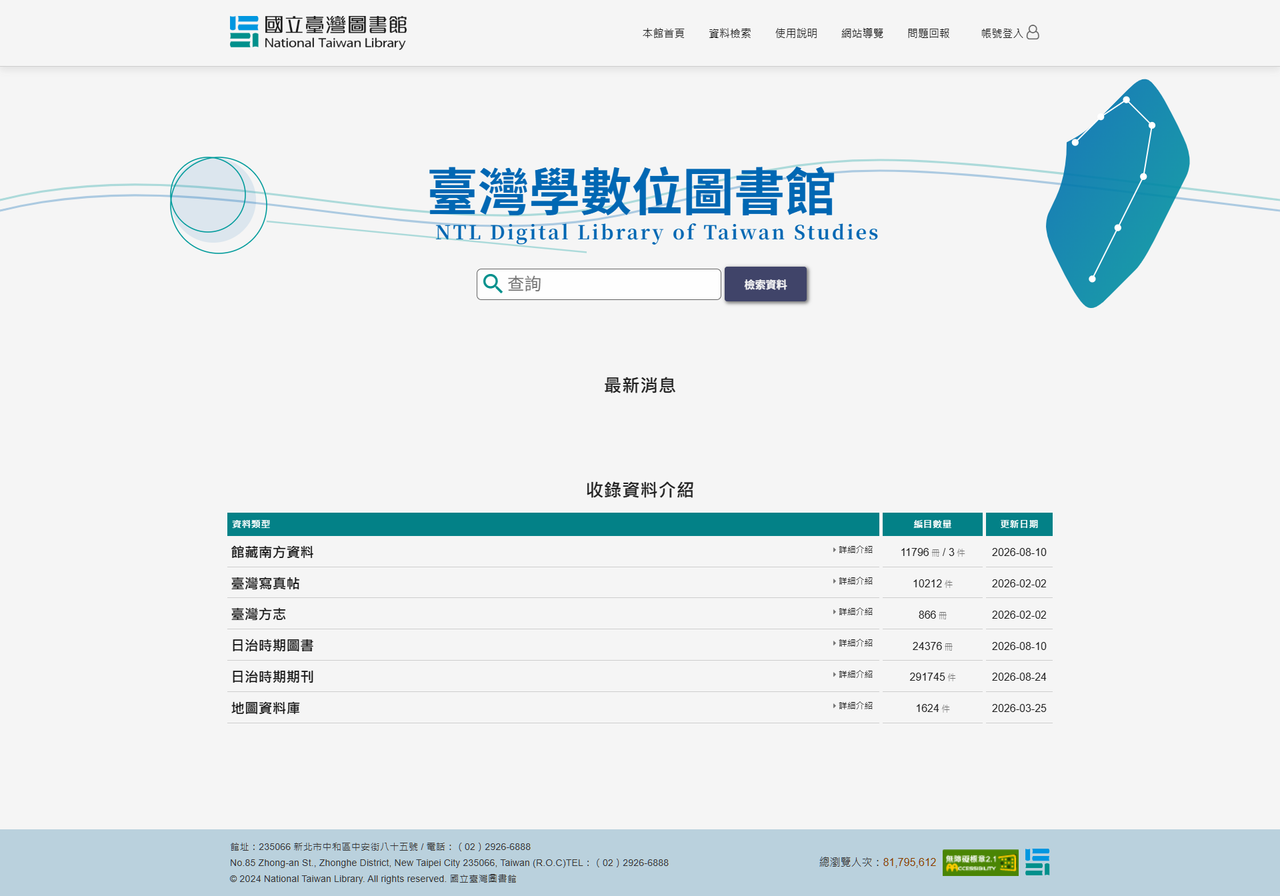The height and width of the screenshot is (896, 1280).
Task: Open the 臺灣寫真帖 collection link
Action: click(265, 583)
